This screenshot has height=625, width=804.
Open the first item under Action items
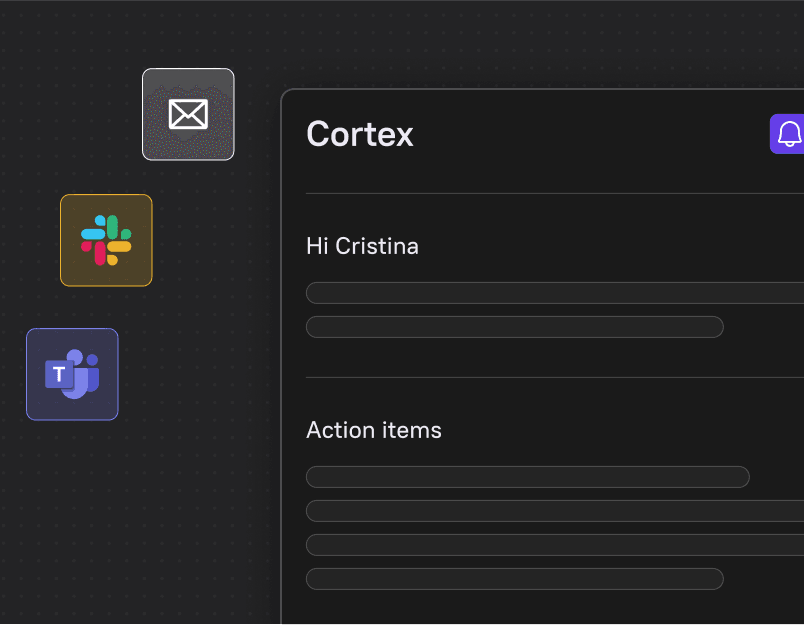[528, 477]
